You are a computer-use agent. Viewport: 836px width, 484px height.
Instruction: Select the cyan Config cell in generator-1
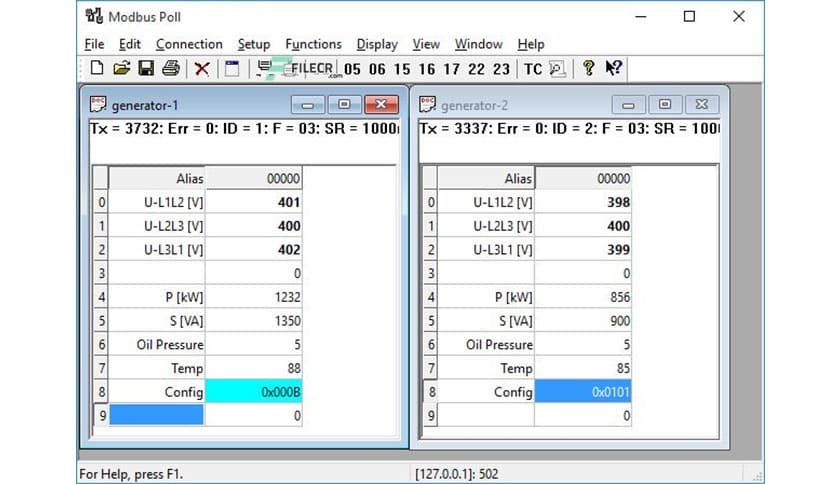pyautogui.click(x=254, y=392)
